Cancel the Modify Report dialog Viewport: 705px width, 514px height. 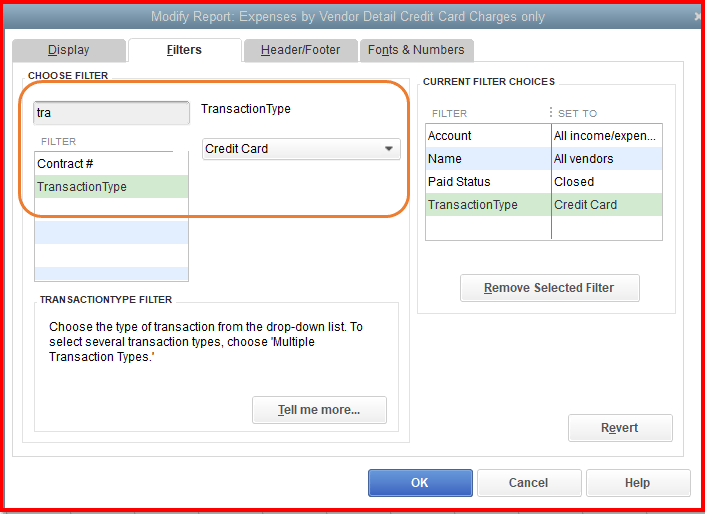click(529, 483)
